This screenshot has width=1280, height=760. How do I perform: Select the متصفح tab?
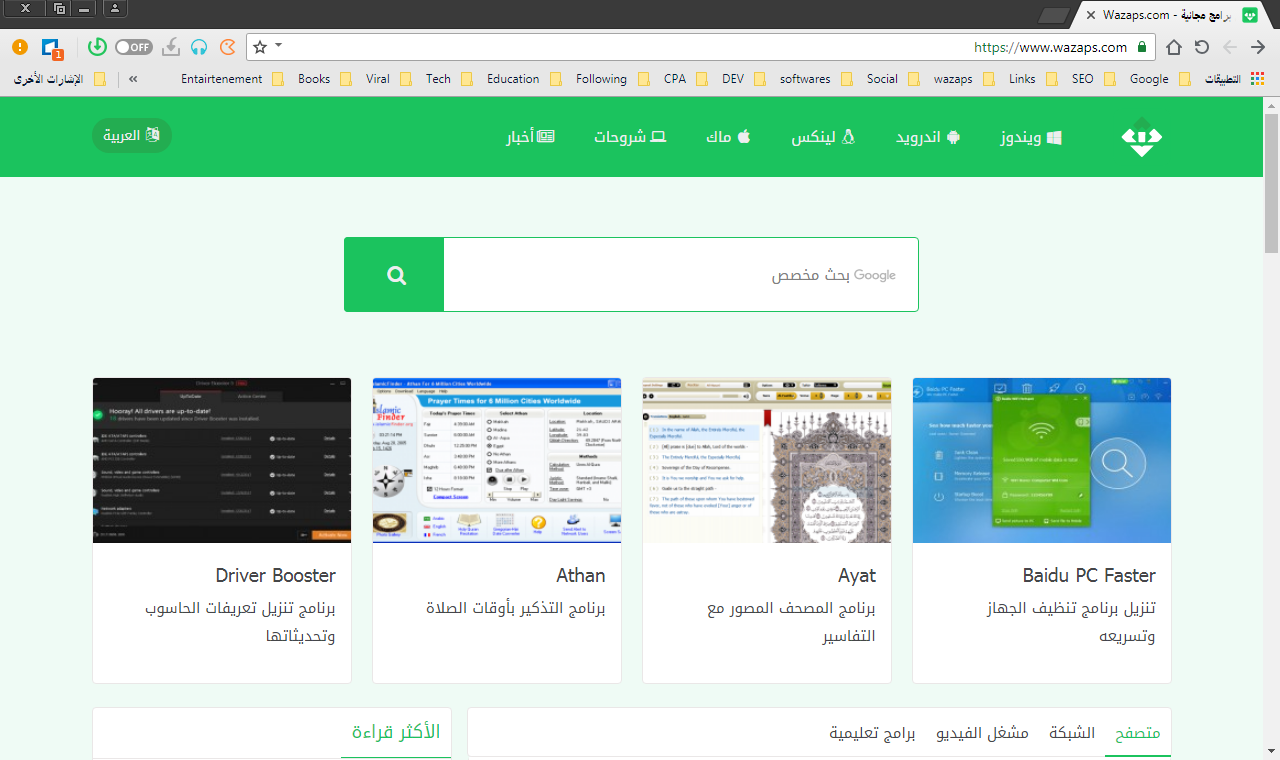tap(1138, 733)
